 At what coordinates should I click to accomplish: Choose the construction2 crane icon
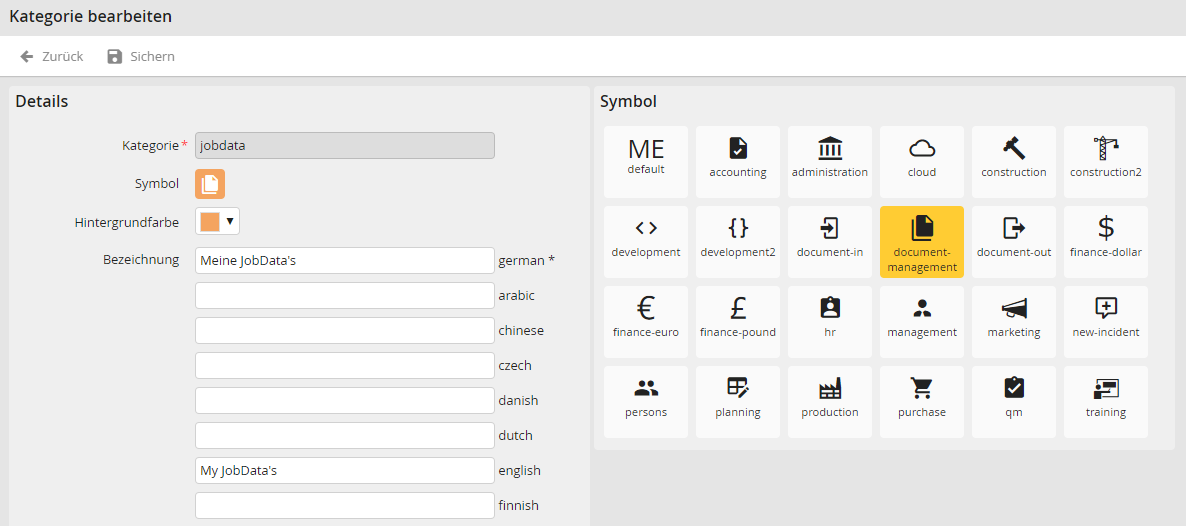[1105, 155]
